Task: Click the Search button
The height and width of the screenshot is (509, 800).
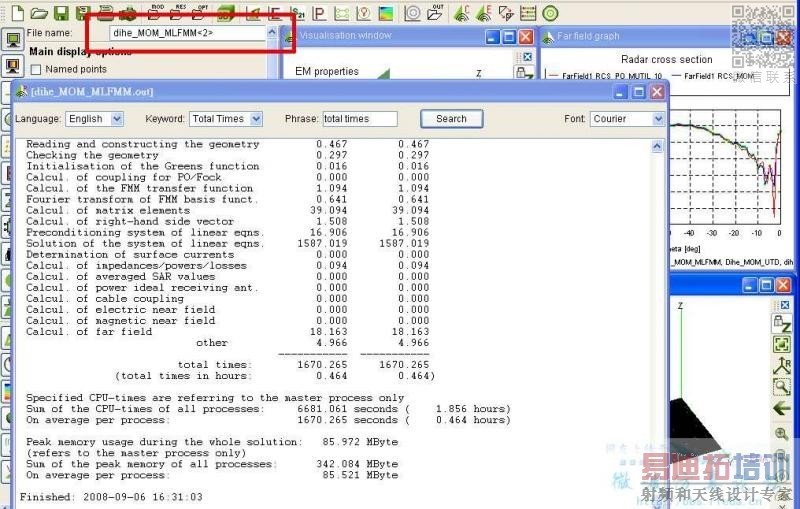Action: (x=452, y=119)
